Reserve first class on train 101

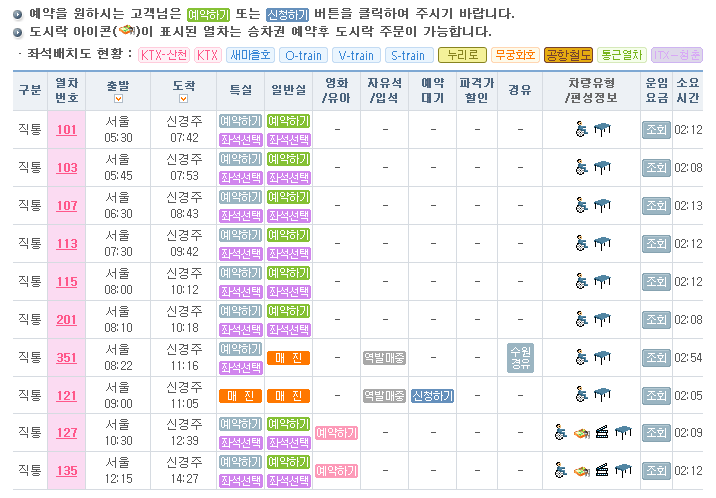[x=240, y=121]
